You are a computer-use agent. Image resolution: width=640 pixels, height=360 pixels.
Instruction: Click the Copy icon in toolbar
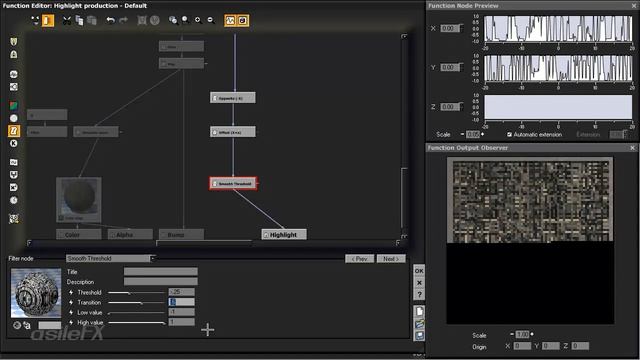coord(79,20)
